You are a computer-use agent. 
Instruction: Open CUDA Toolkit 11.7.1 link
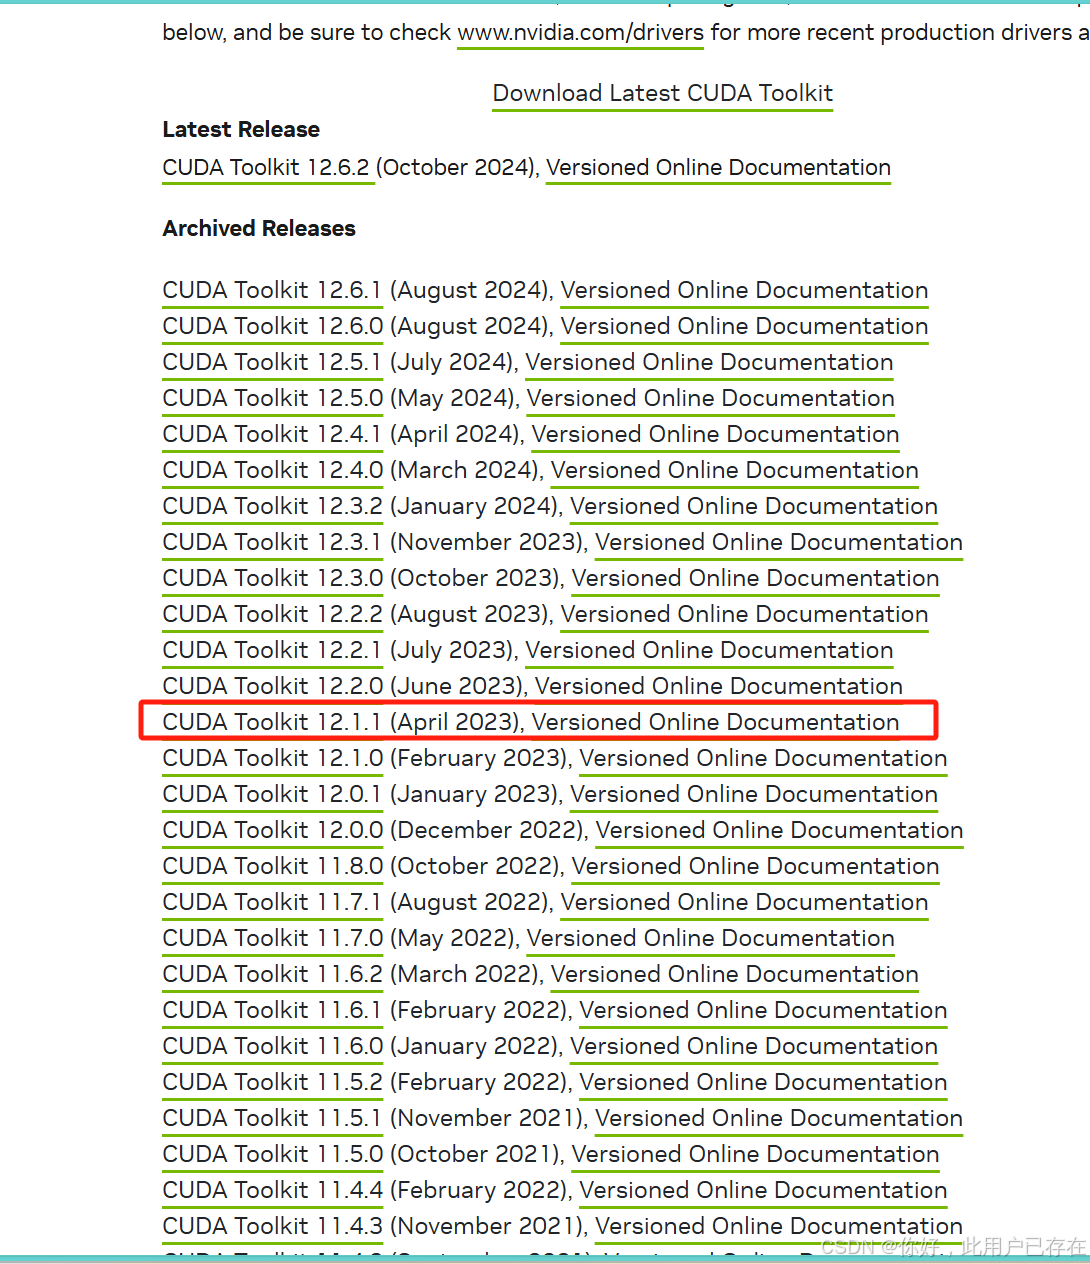point(272,902)
